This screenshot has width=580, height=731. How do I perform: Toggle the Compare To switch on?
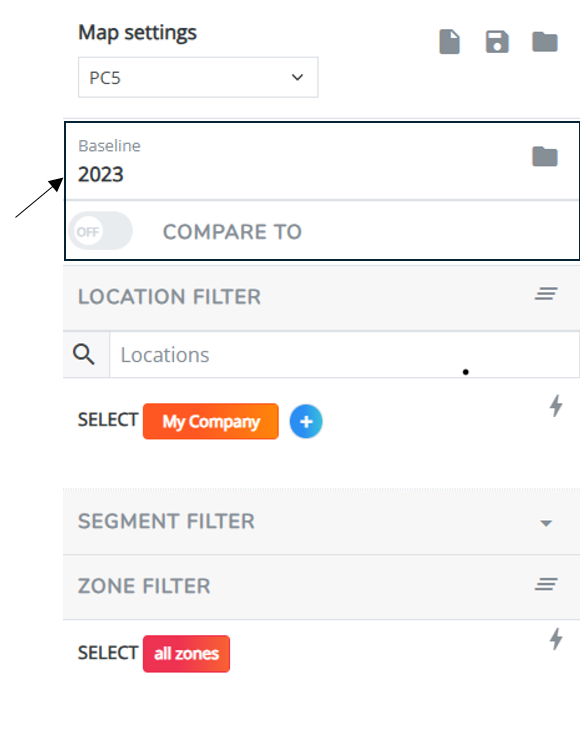click(x=101, y=231)
